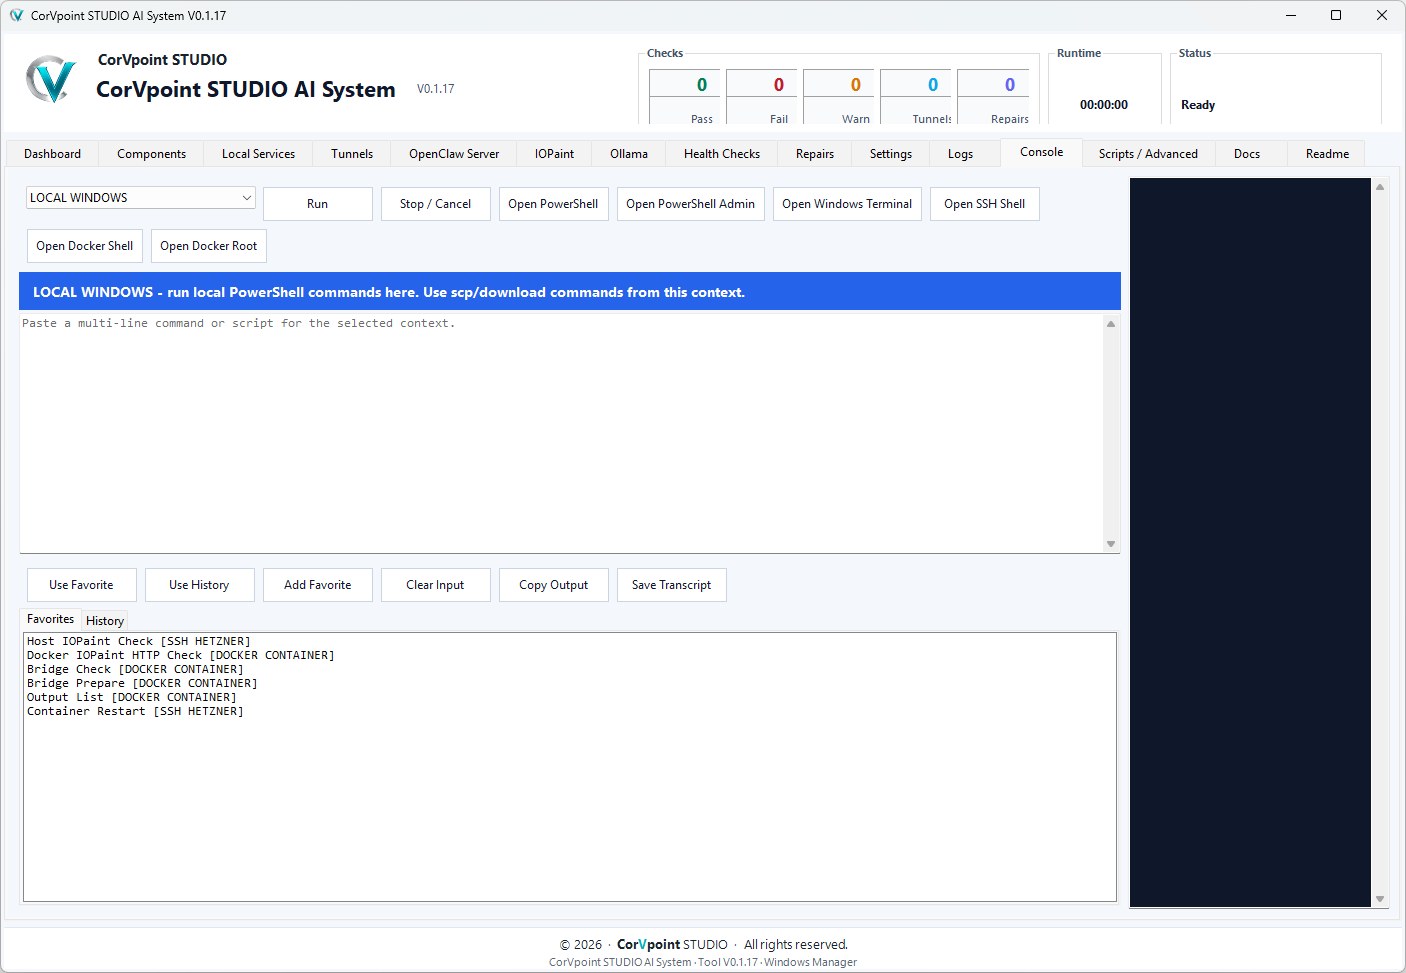1406x973 pixels.
Task: Switch to the Ollama tab
Action: click(x=629, y=154)
